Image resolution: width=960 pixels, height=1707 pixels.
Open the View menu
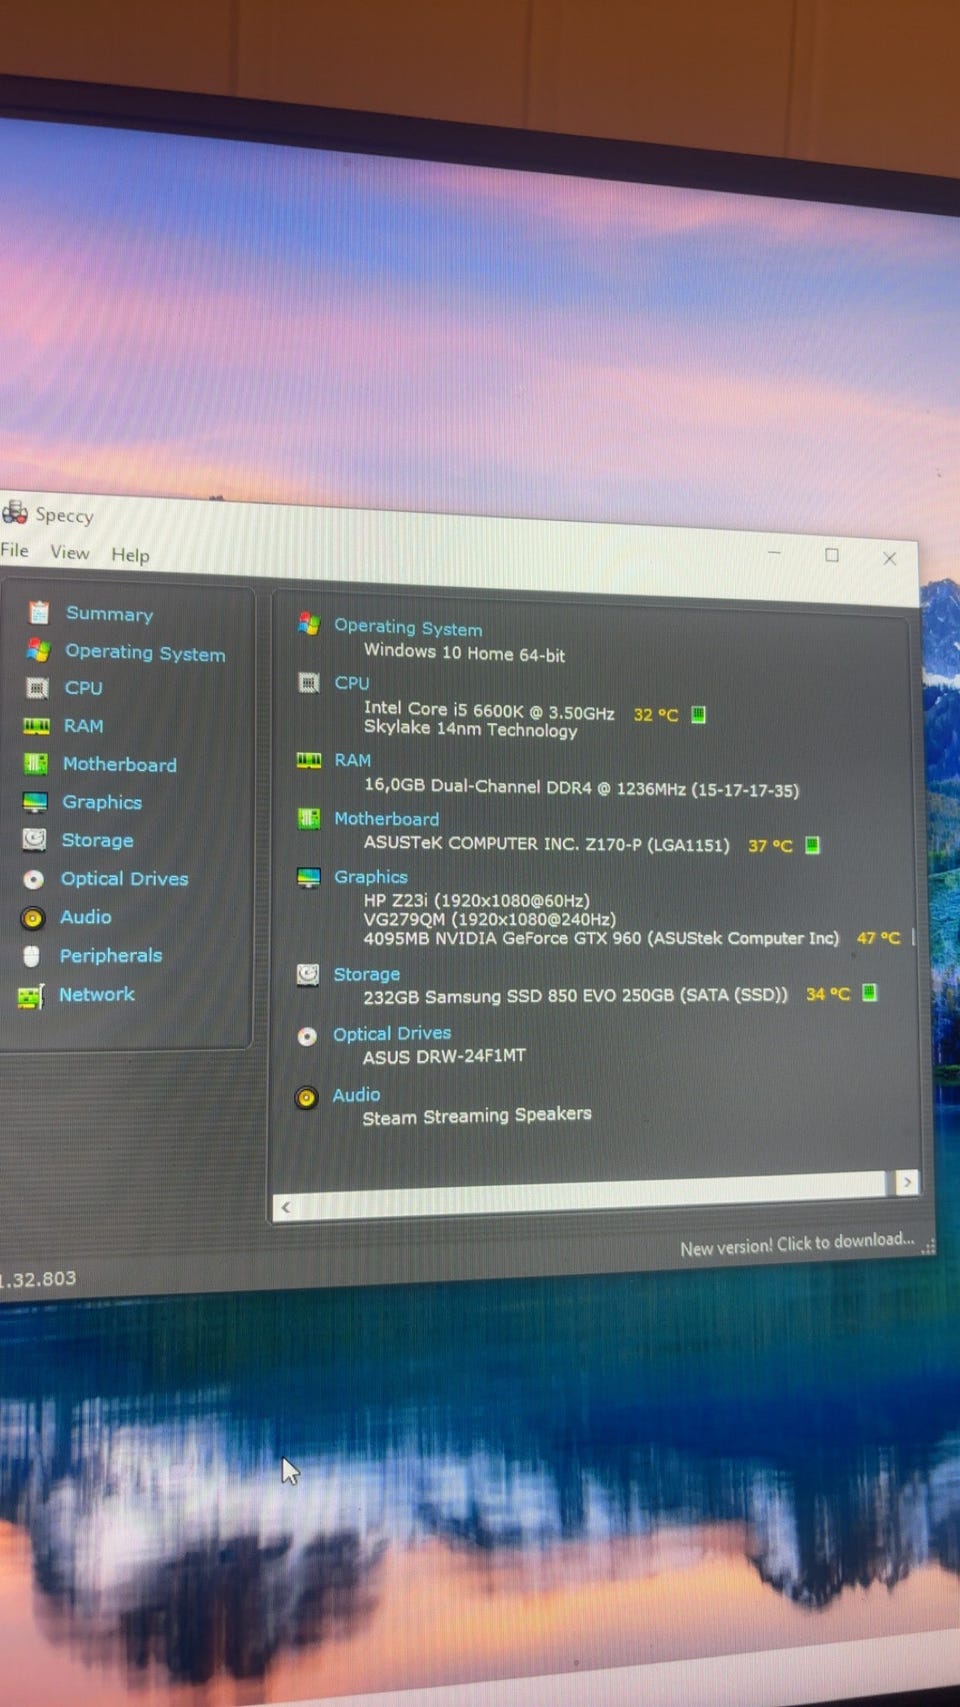[x=70, y=552]
